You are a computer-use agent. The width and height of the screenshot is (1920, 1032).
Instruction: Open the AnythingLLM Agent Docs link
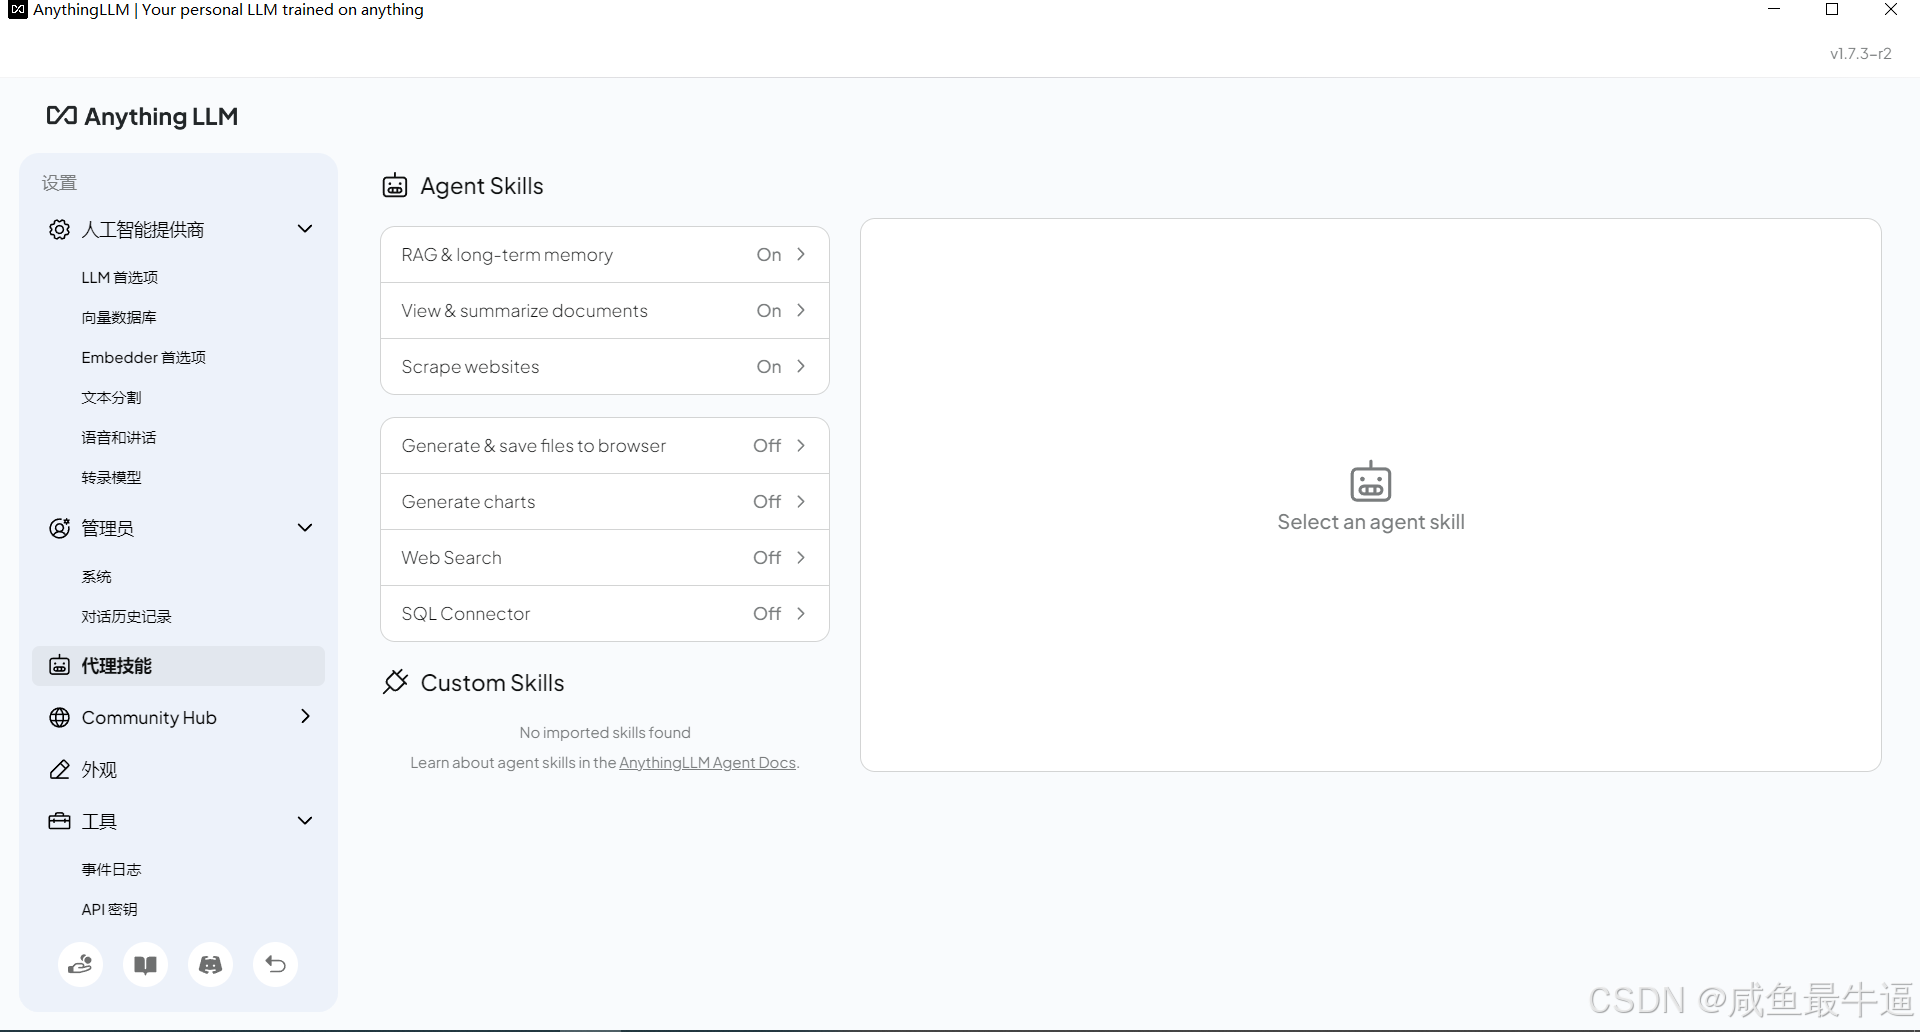[707, 763]
